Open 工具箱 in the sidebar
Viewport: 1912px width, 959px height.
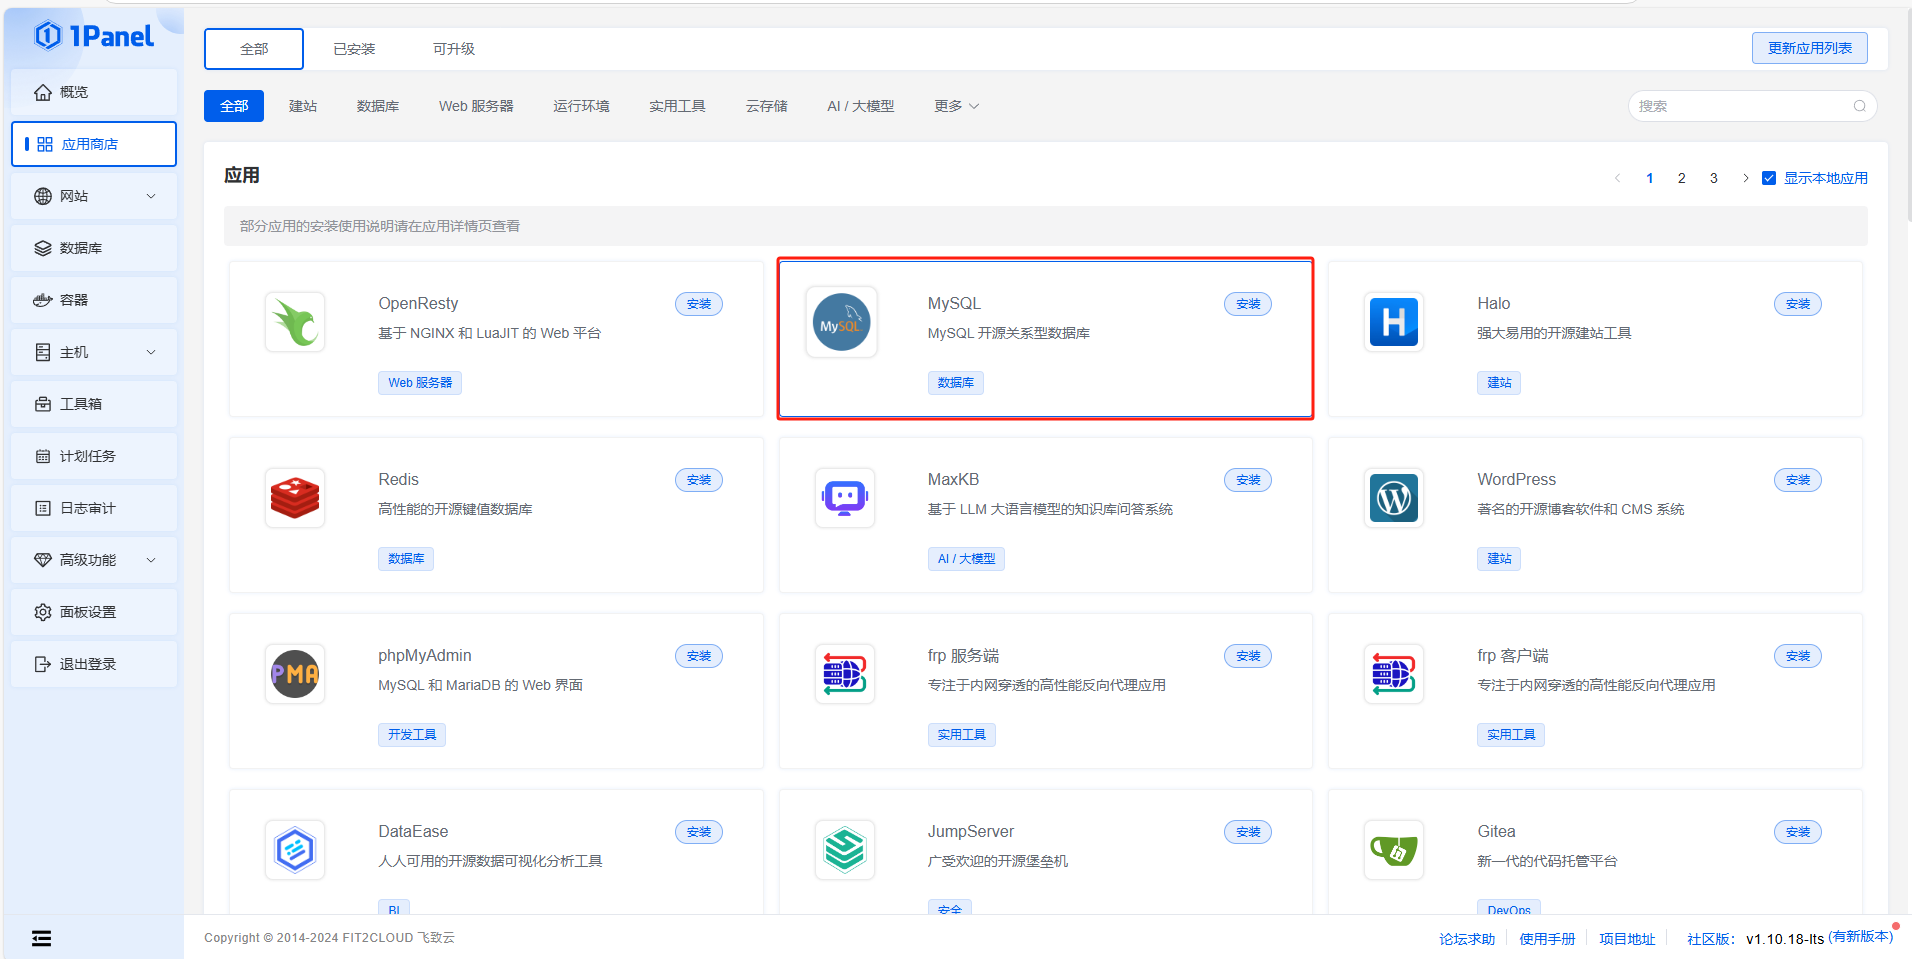(x=94, y=404)
